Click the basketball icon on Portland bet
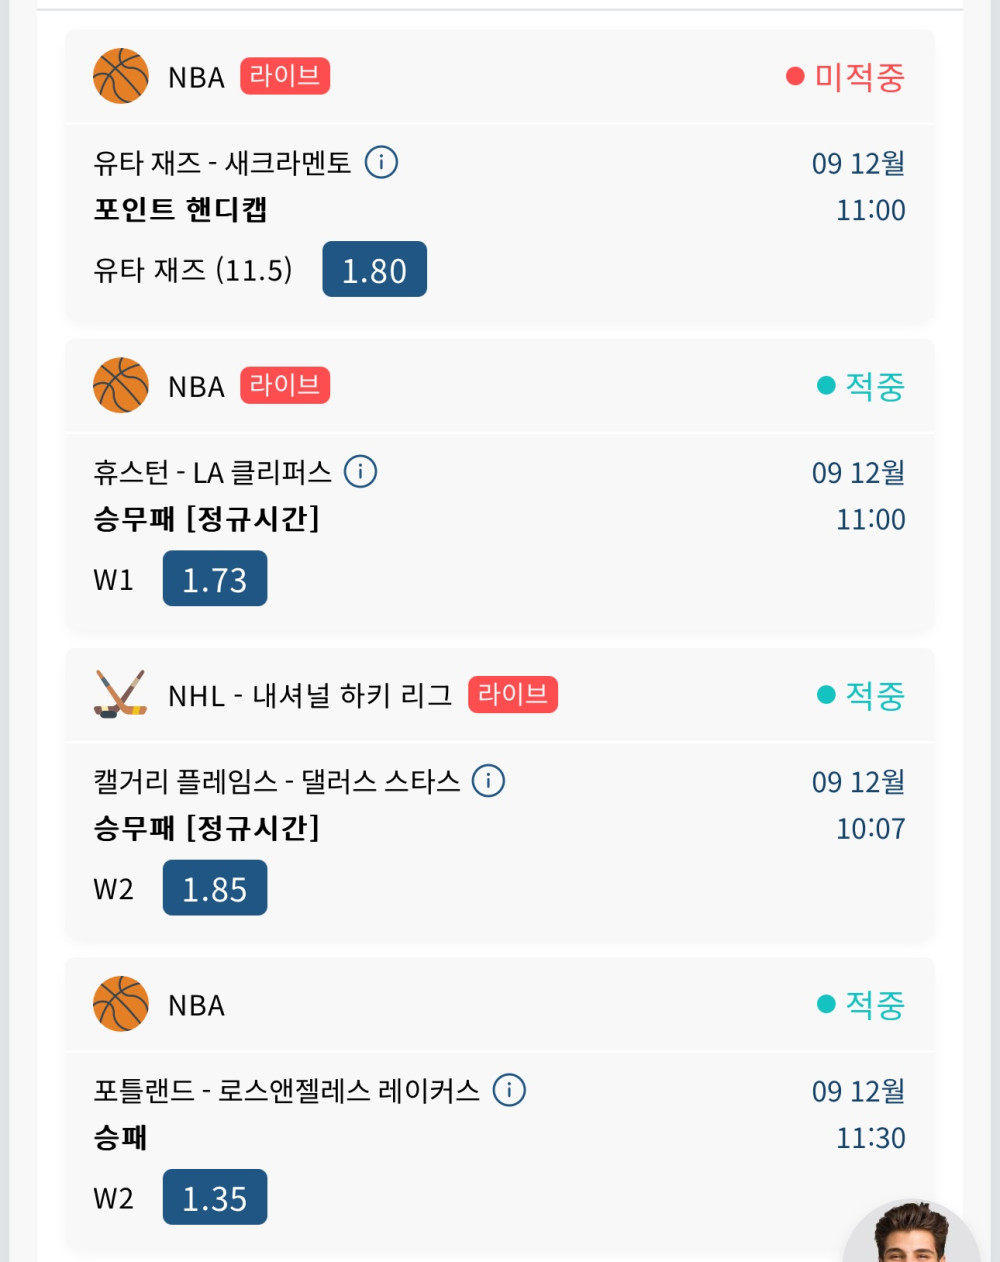 (120, 1004)
